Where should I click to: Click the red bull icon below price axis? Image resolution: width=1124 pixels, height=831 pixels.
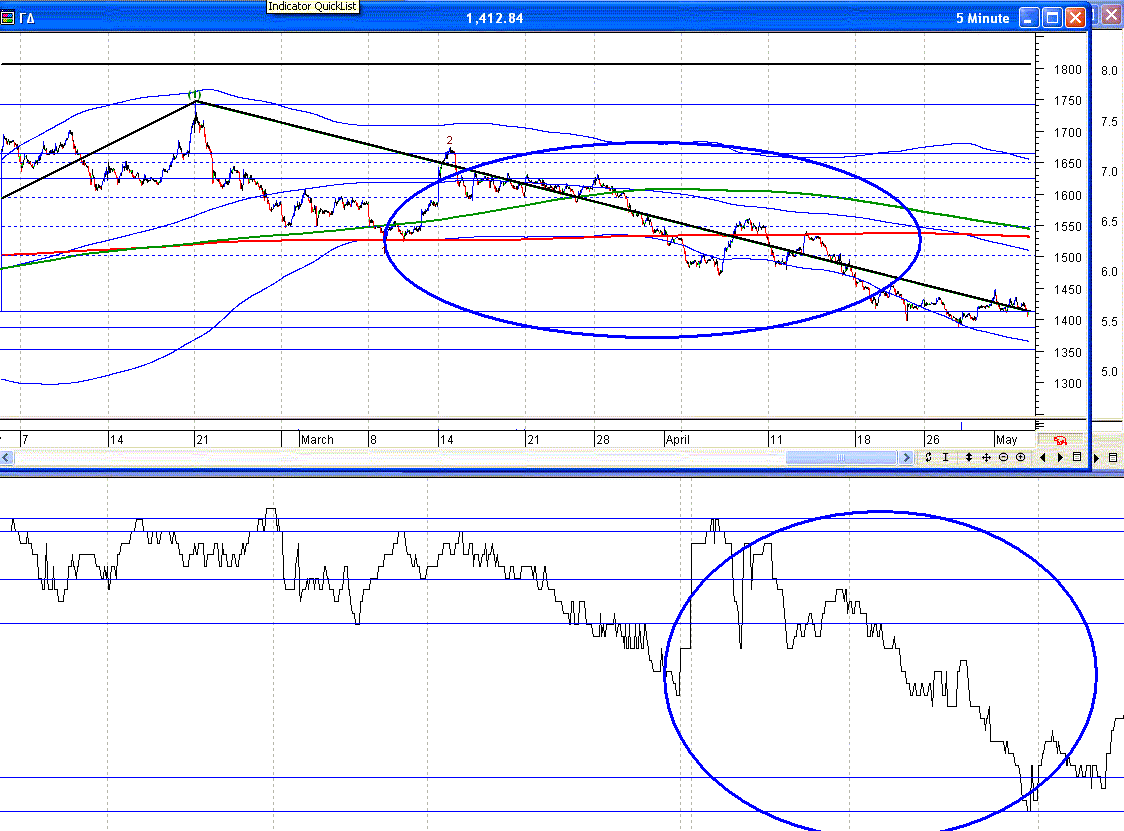click(x=1059, y=440)
